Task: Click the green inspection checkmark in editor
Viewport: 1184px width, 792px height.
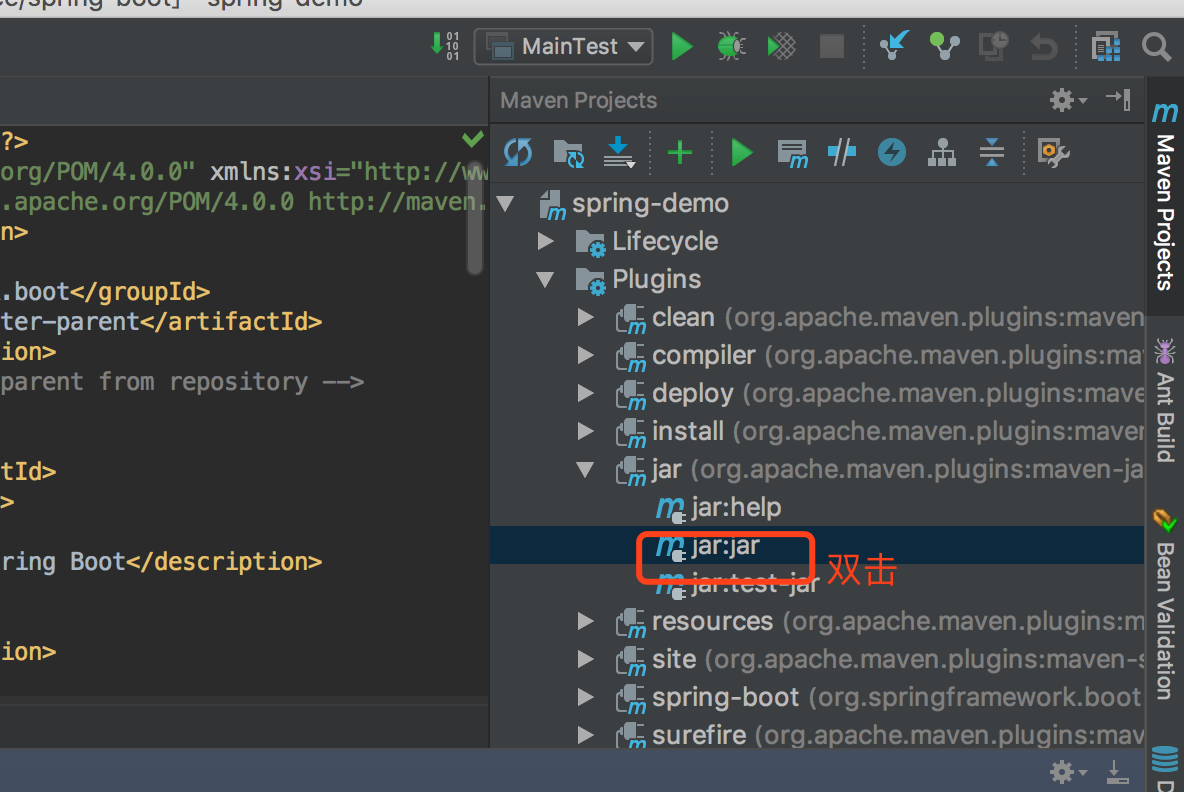Action: click(473, 139)
